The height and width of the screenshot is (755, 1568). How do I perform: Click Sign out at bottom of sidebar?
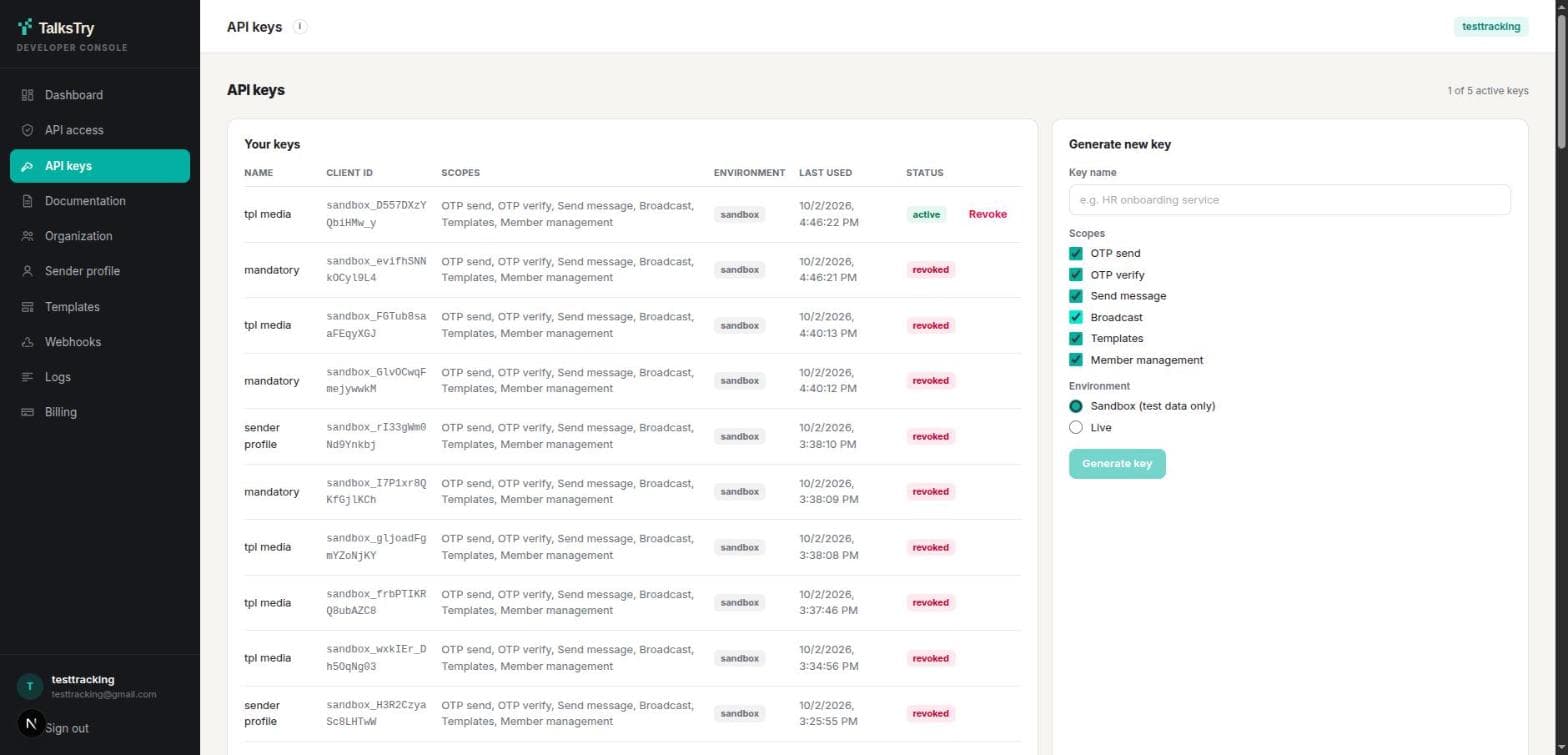[67, 728]
